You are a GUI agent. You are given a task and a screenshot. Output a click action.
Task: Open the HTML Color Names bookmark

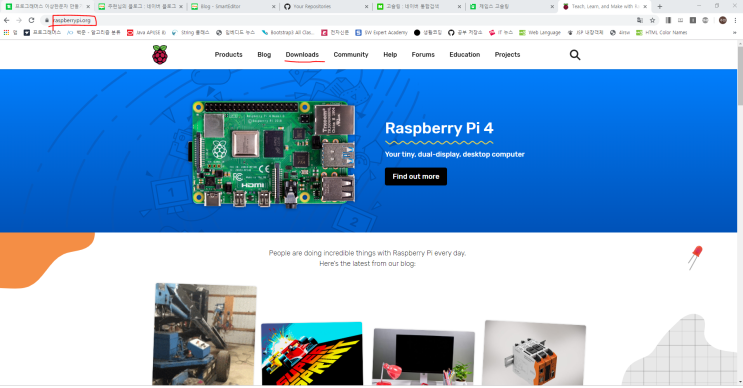(661, 33)
